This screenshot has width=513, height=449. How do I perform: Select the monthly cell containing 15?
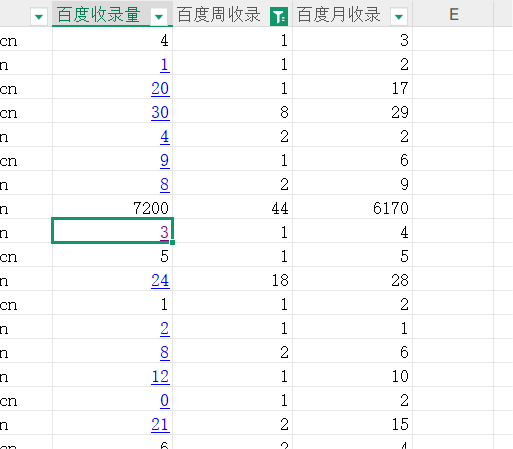pyautogui.click(x=353, y=424)
